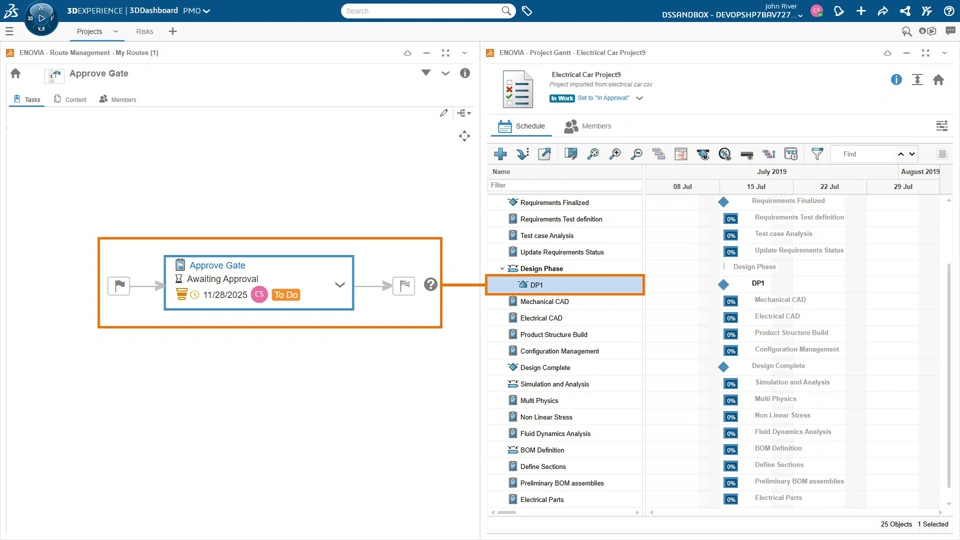Open the hamburger menu at the left
Viewport: 960px width, 540px height.
[x=9, y=31]
